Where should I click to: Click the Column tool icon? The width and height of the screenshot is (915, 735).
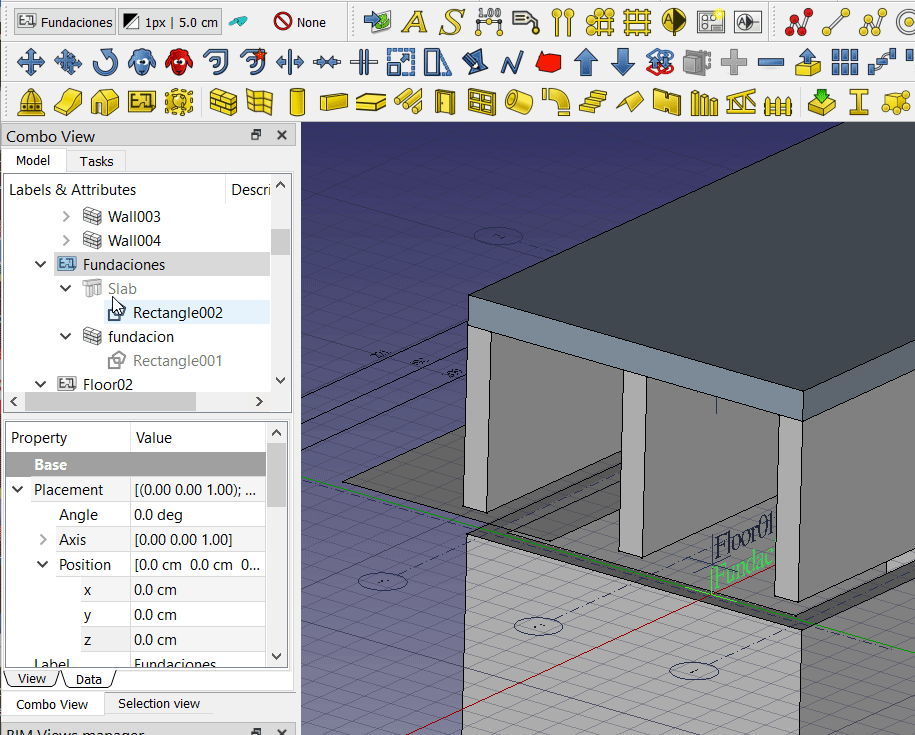[x=296, y=101]
